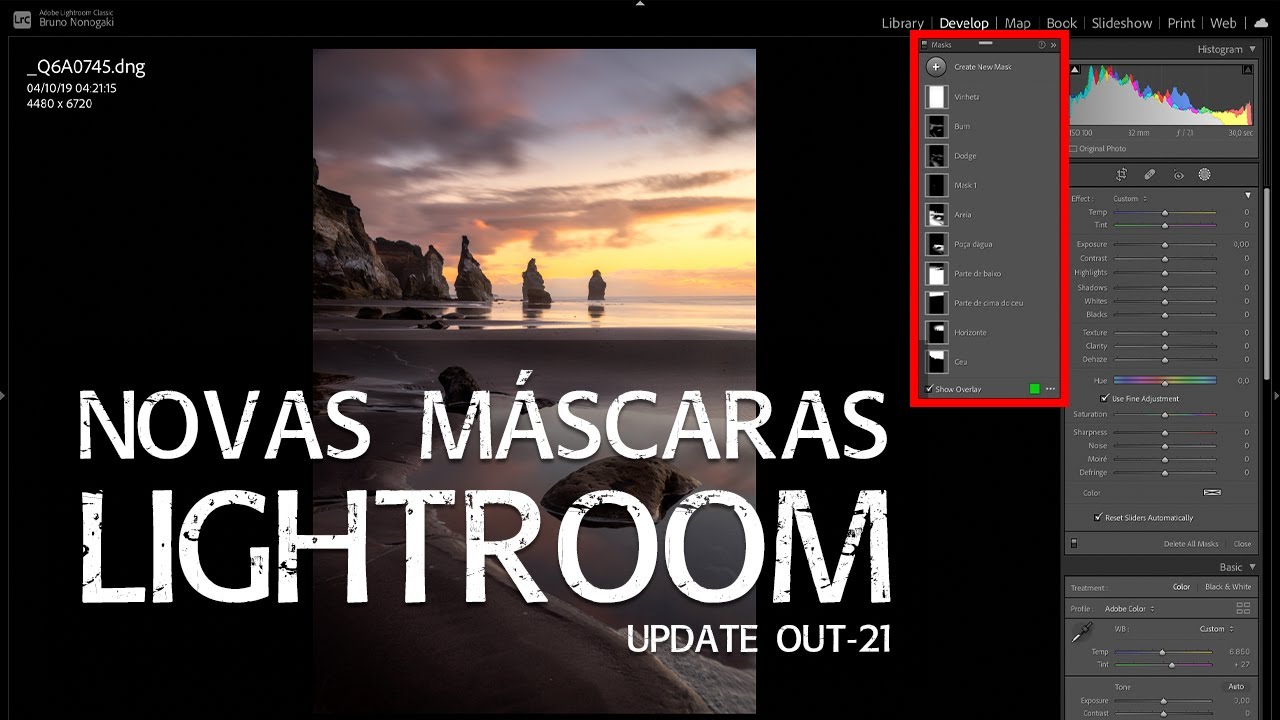Screen dimensions: 1280x720
Task: Click the Close button in mask panel
Action: point(1242,544)
